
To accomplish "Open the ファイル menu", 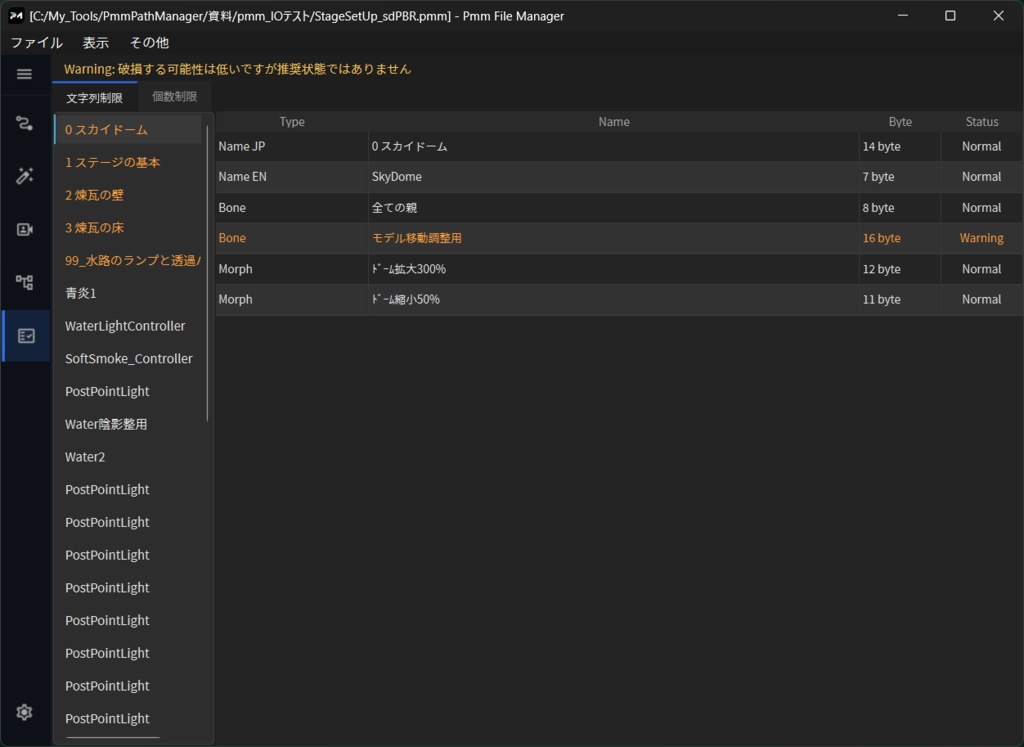I will [x=36, y=43].
